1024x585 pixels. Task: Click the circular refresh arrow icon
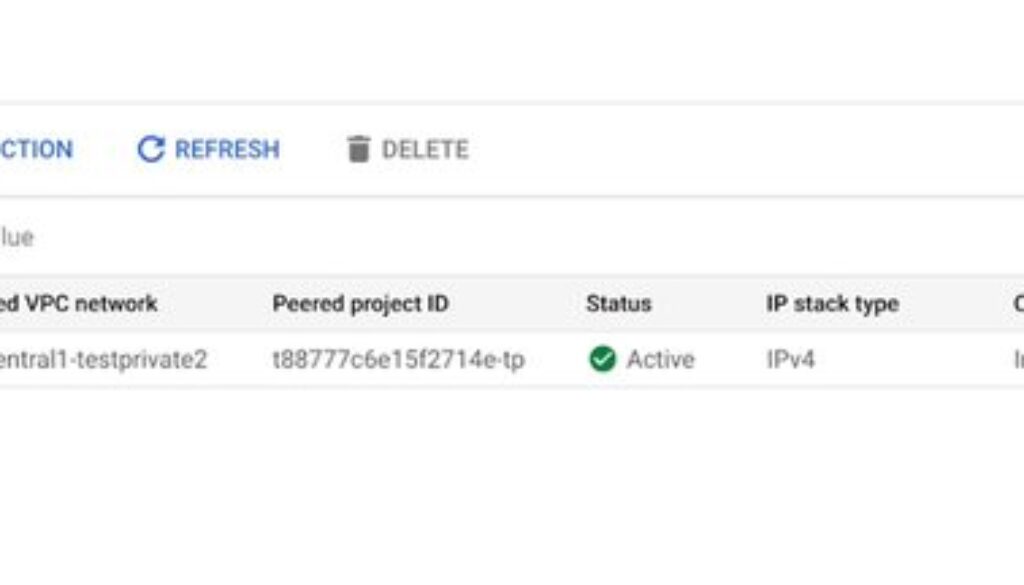pos(150,150)
